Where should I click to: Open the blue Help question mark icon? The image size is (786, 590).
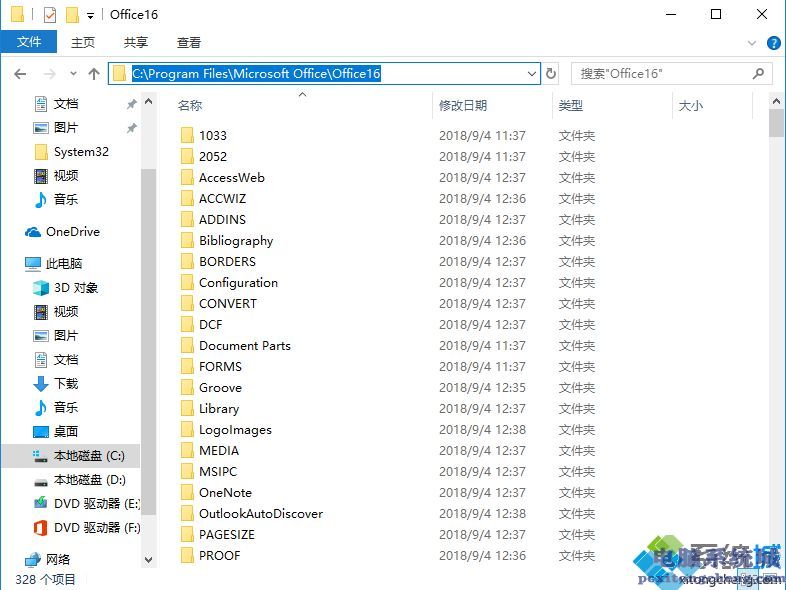click(773, 43)
